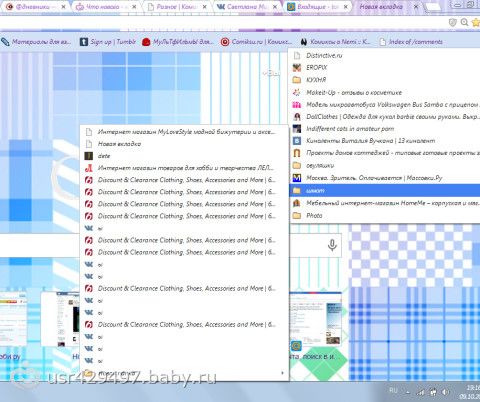This screenshot has height=402, width=480.
Task: Open the Sign up | Tumblr bookmark
Action: 108,42
